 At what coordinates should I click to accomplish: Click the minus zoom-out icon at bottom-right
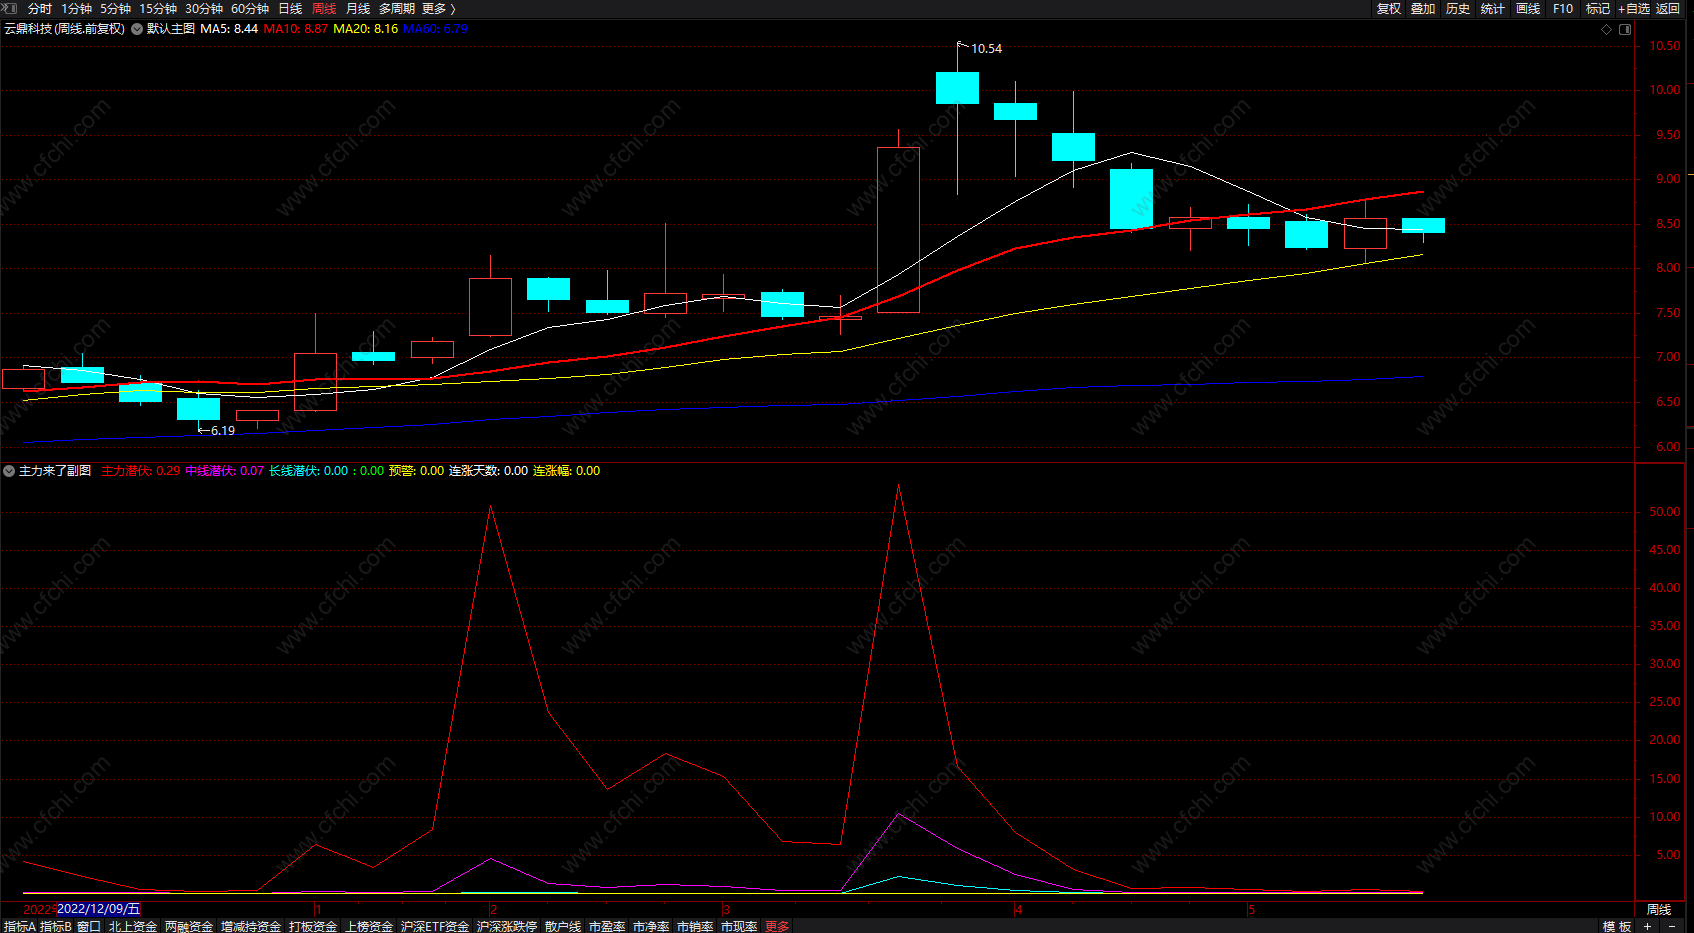(x=1672, y=927)
